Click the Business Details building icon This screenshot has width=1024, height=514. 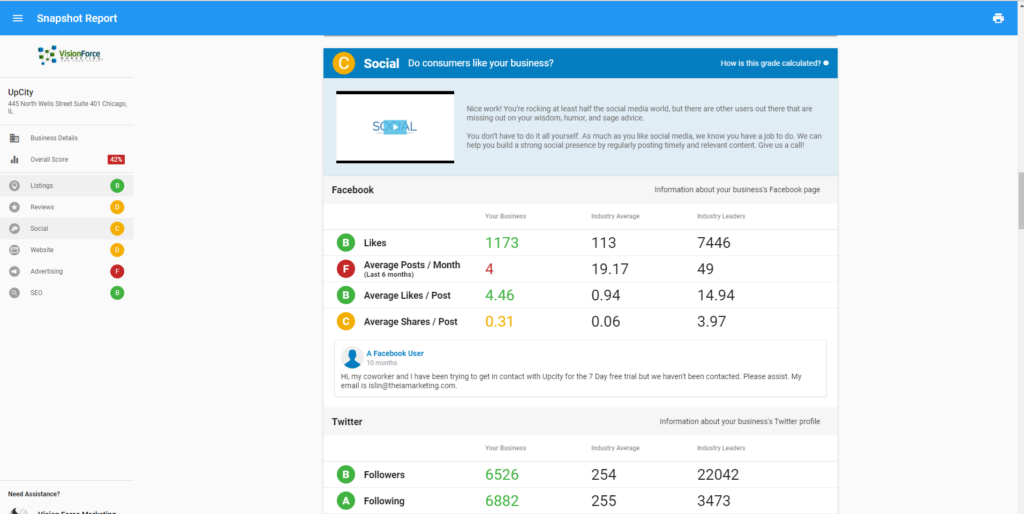[x=14, y=138]
